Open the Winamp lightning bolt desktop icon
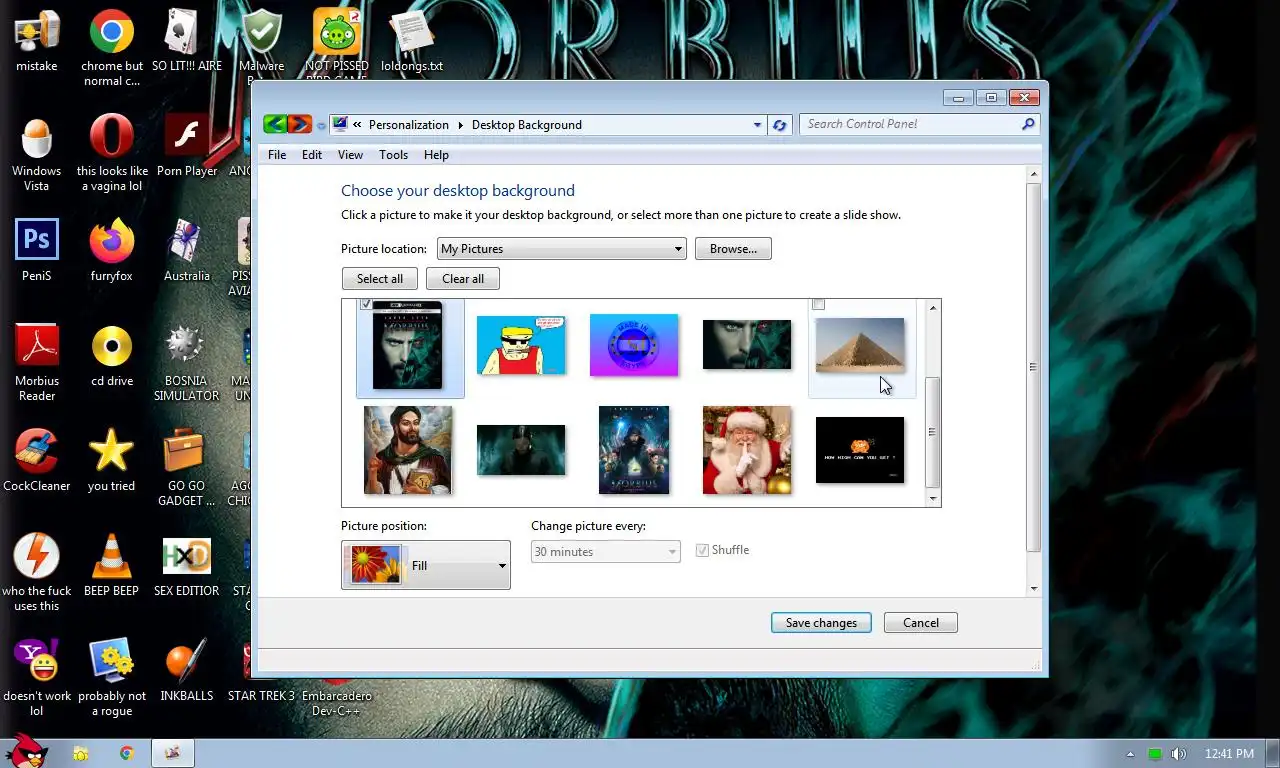Viewport: 1280px width, 768px height. point(37,556)
